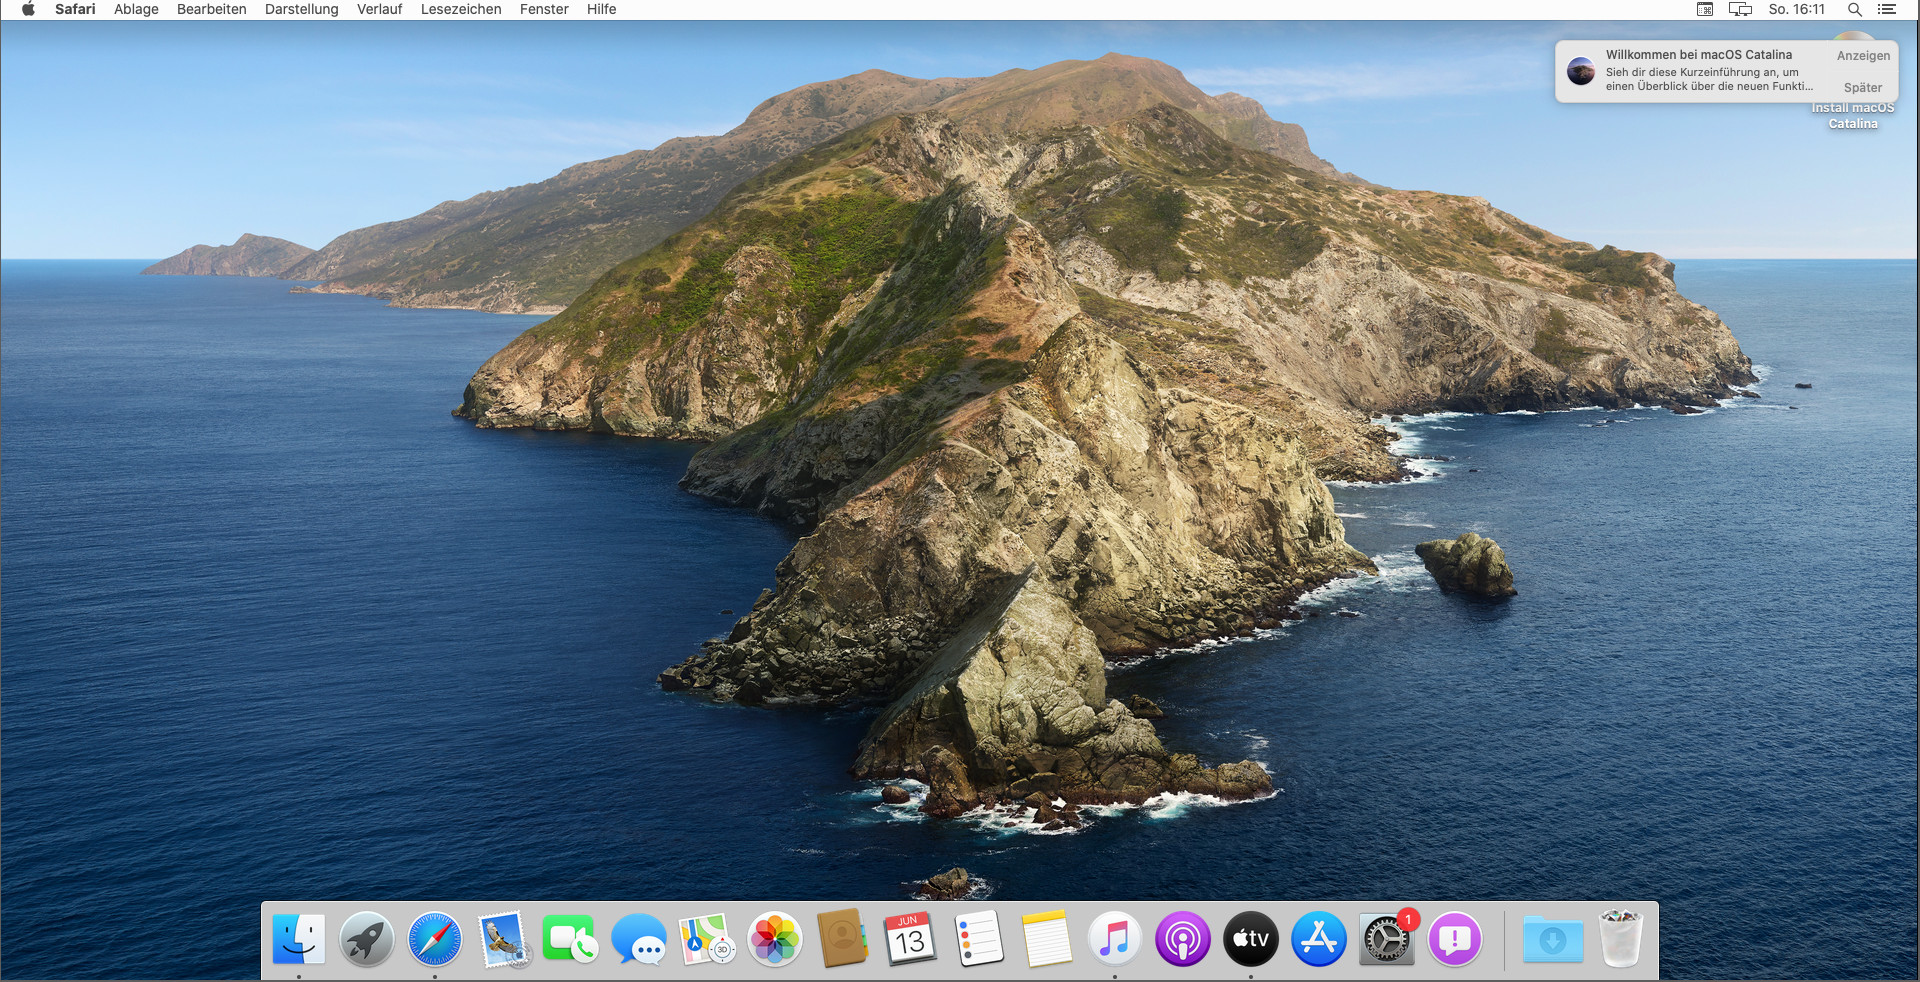Open the Lesezeichen menu
The image size is (1920, 982).
[x=461, y=9]
